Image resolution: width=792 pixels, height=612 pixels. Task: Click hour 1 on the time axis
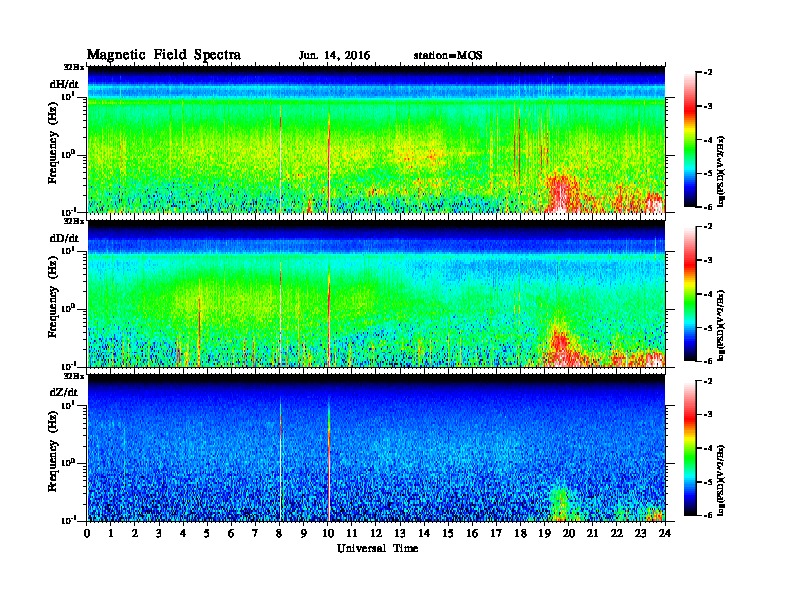(111, 534)
